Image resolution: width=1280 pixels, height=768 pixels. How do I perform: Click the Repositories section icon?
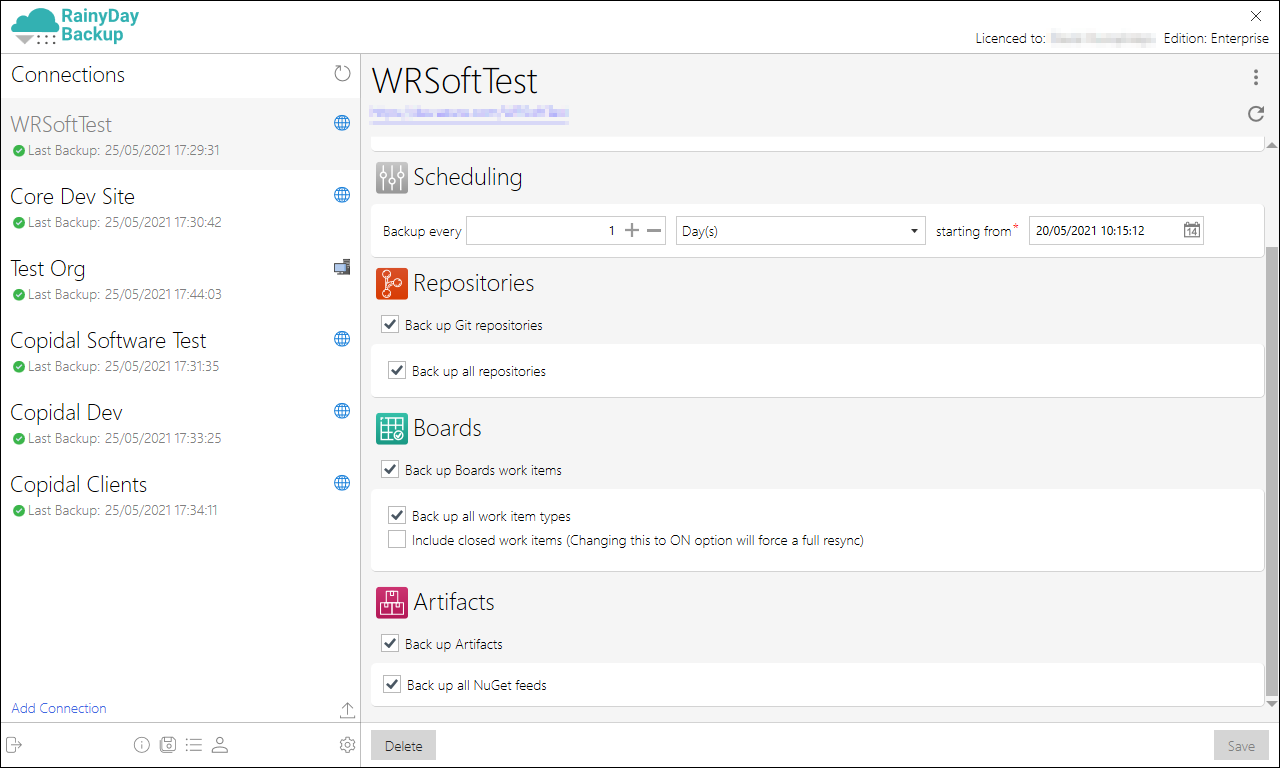pos(392,284)
